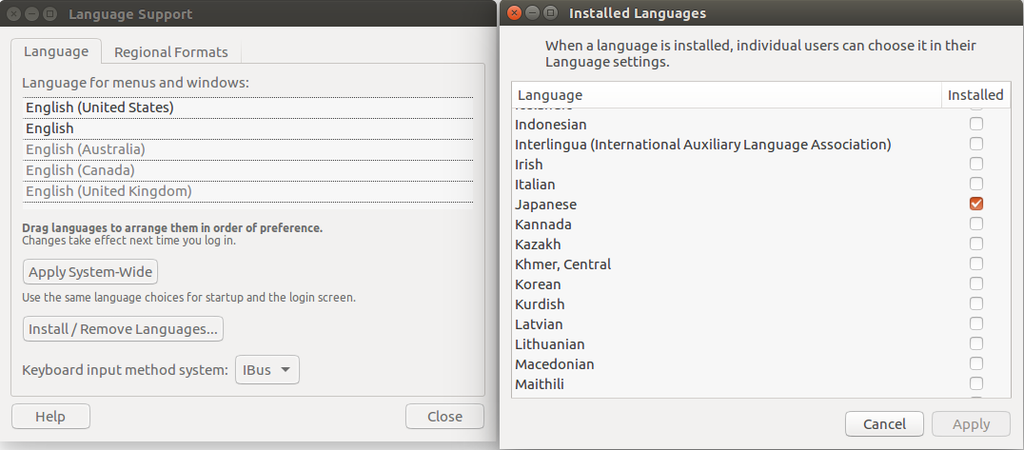The image size is (1024, 450).
Task: Select the Italian row name
Action: pyautogui.click(x=535, y=185)
